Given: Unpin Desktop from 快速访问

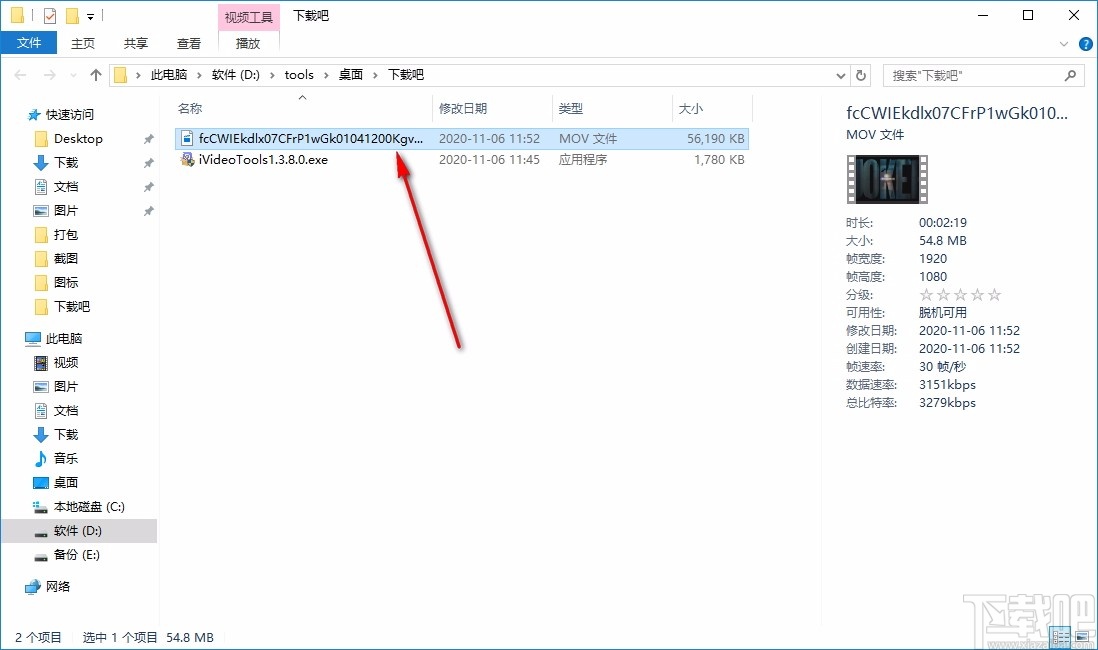Looking at the screenshot, I should coord(147,139).
